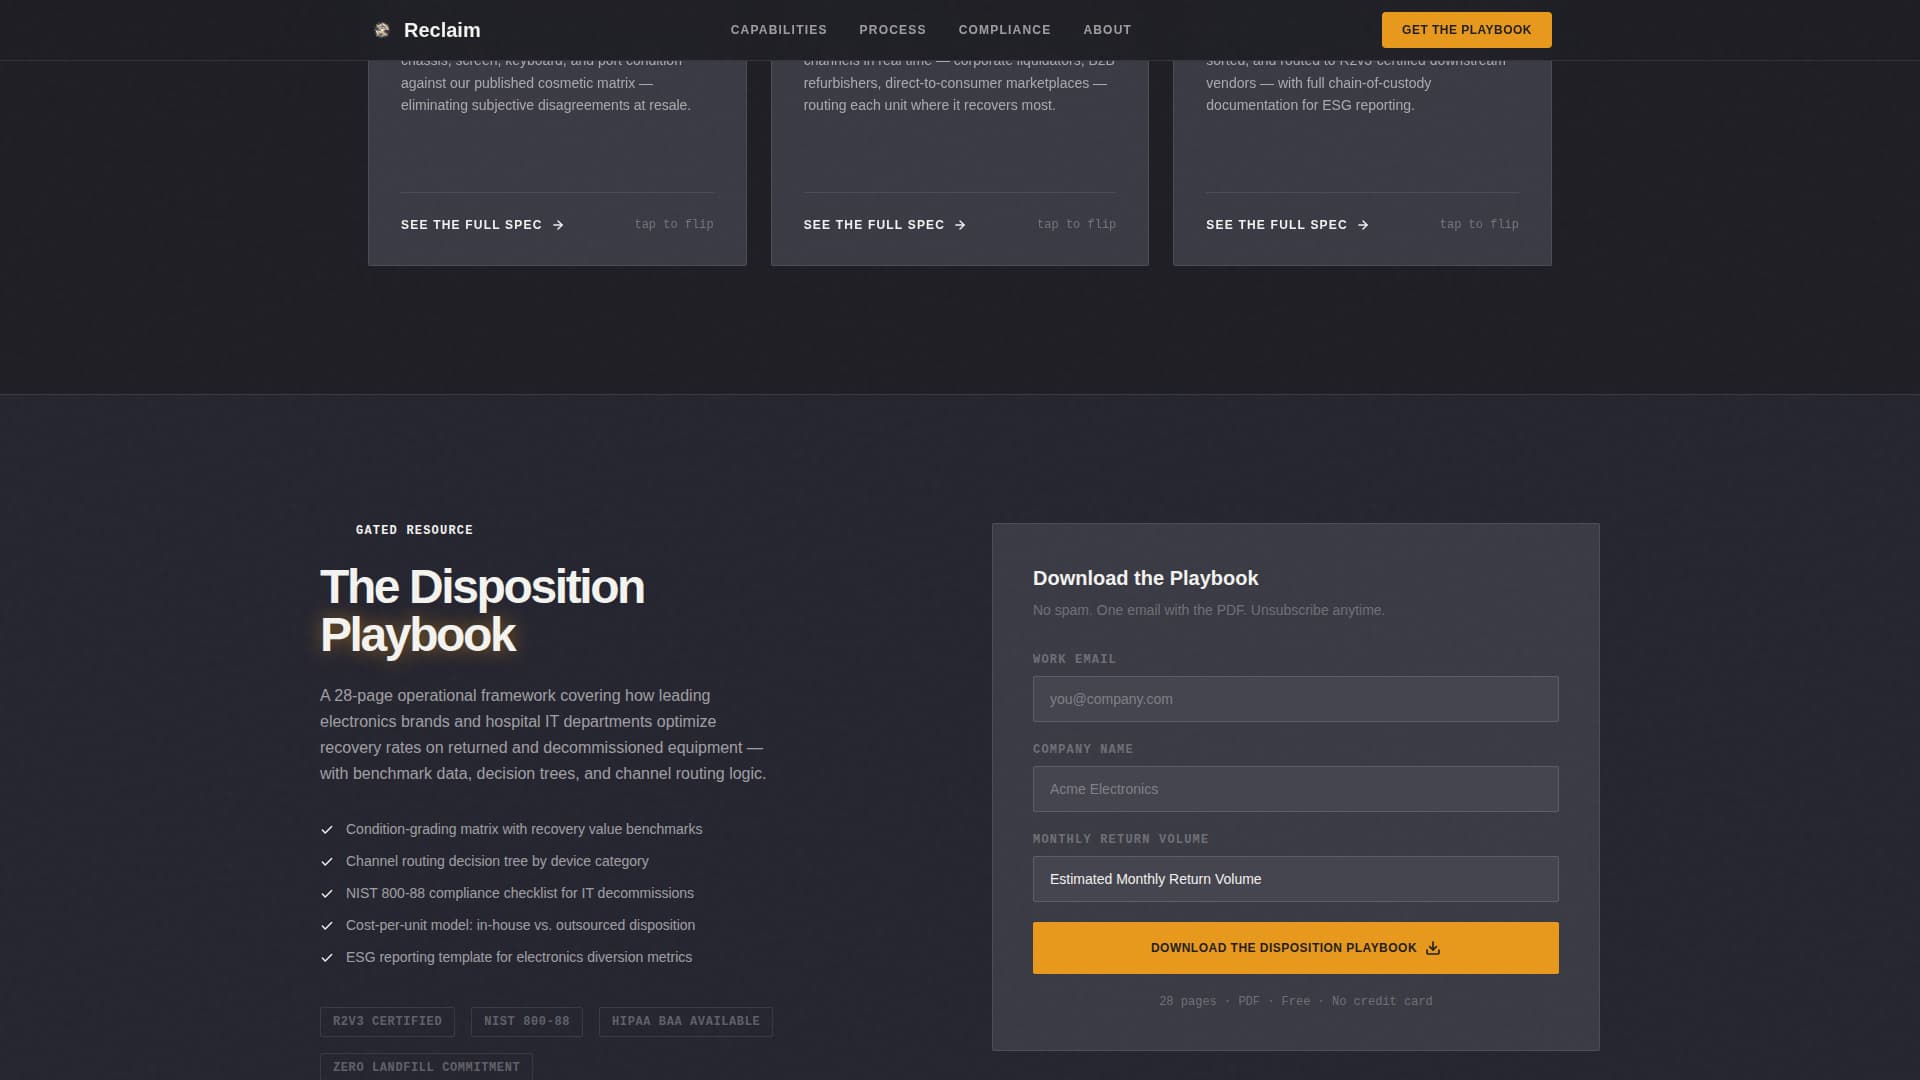Click Download the Disposition Playbook button
The height and width of the screenshot is (1080, 1920).
click(x=1295, y=948)
